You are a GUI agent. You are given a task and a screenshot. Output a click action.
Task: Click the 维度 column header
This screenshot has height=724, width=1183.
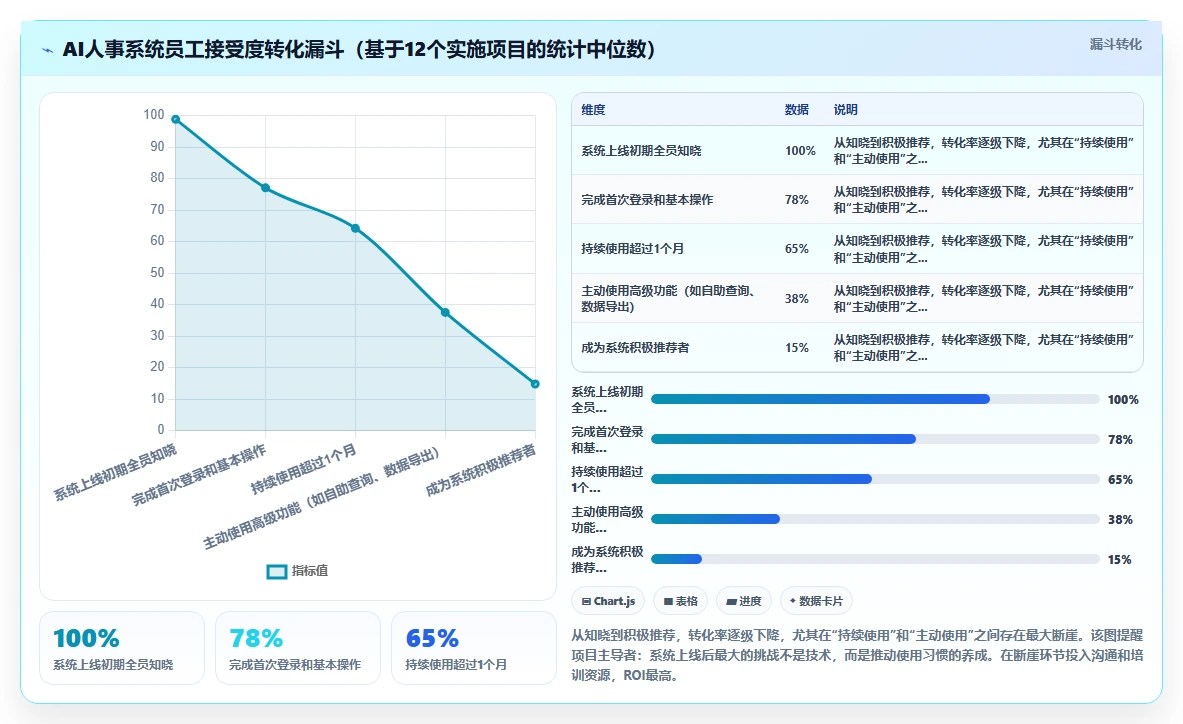[593, 110]
